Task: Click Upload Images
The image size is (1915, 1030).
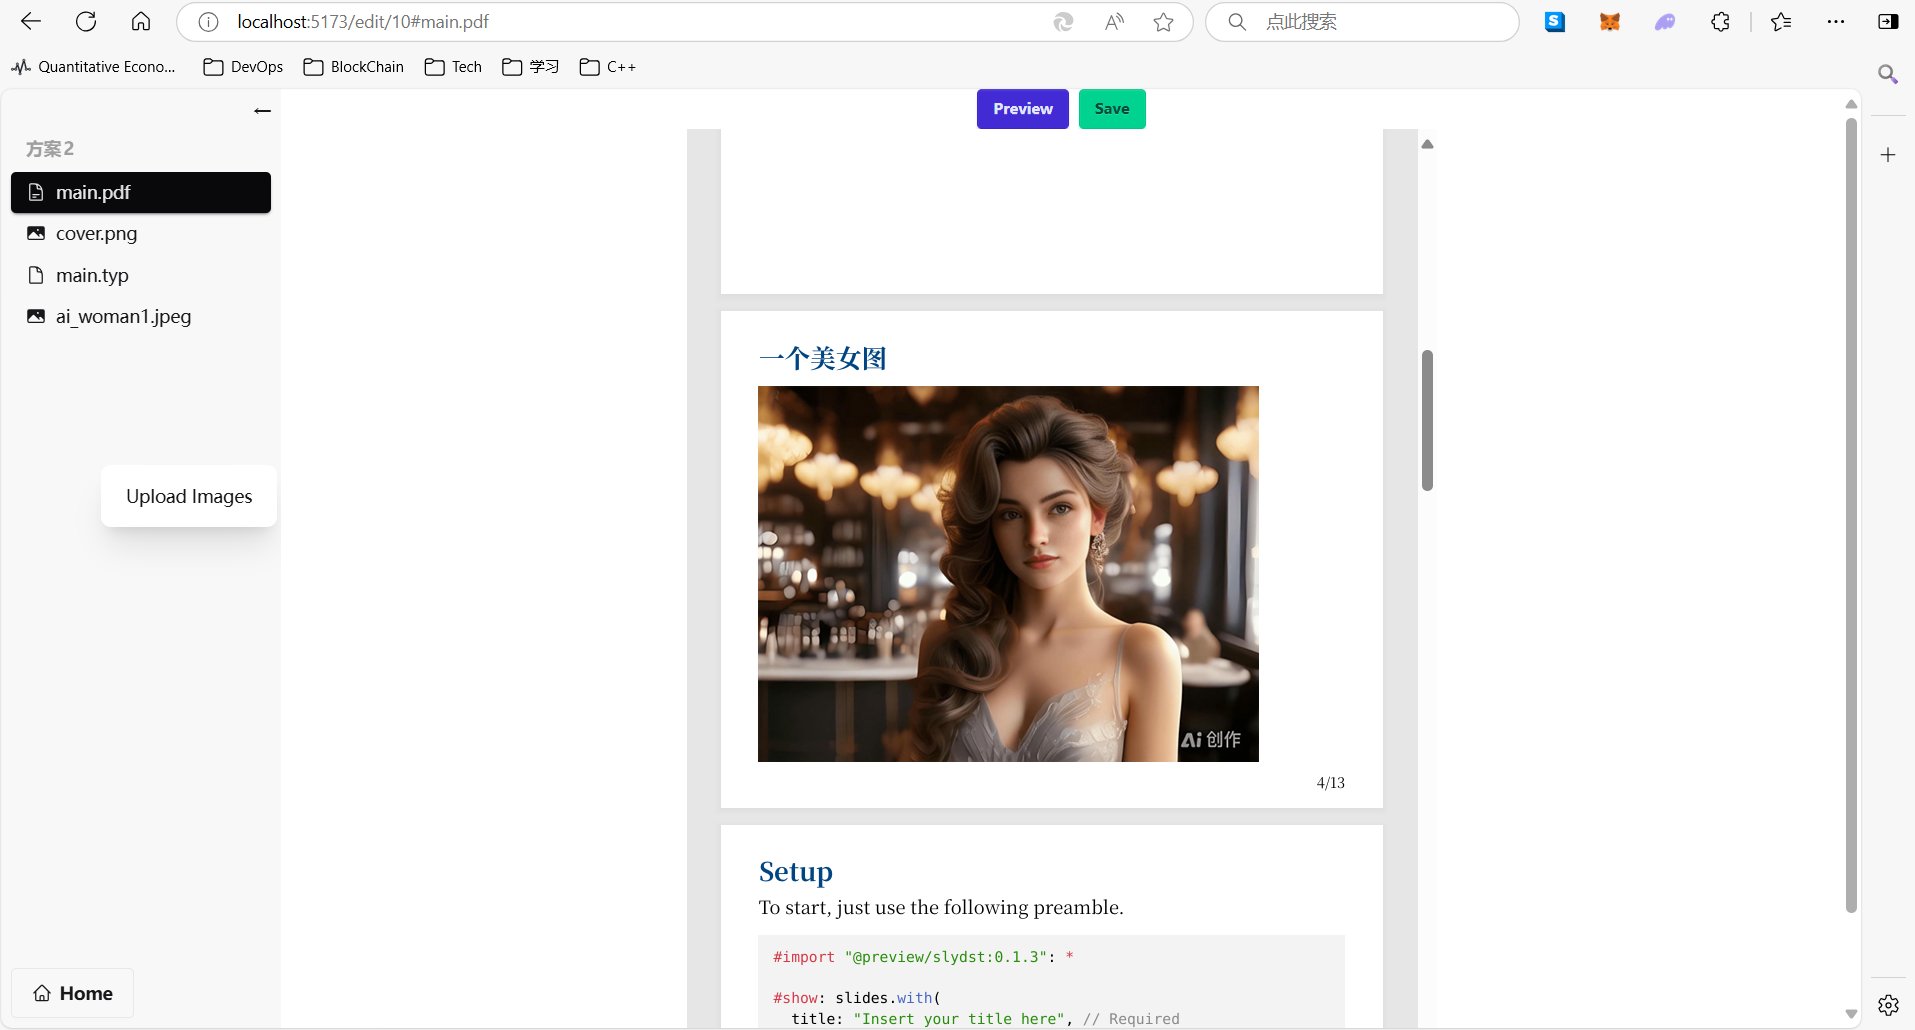Action: tap(188, 497)
